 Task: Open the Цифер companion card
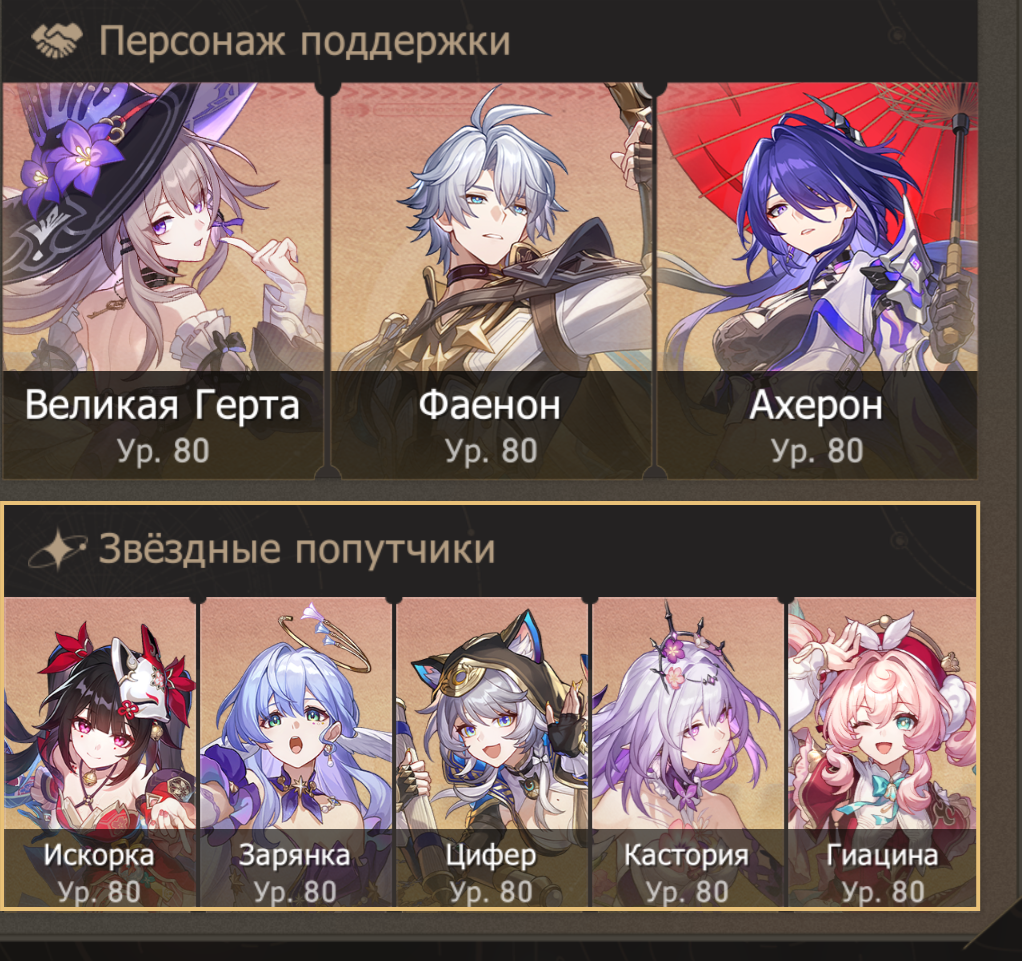click(492, 752)
